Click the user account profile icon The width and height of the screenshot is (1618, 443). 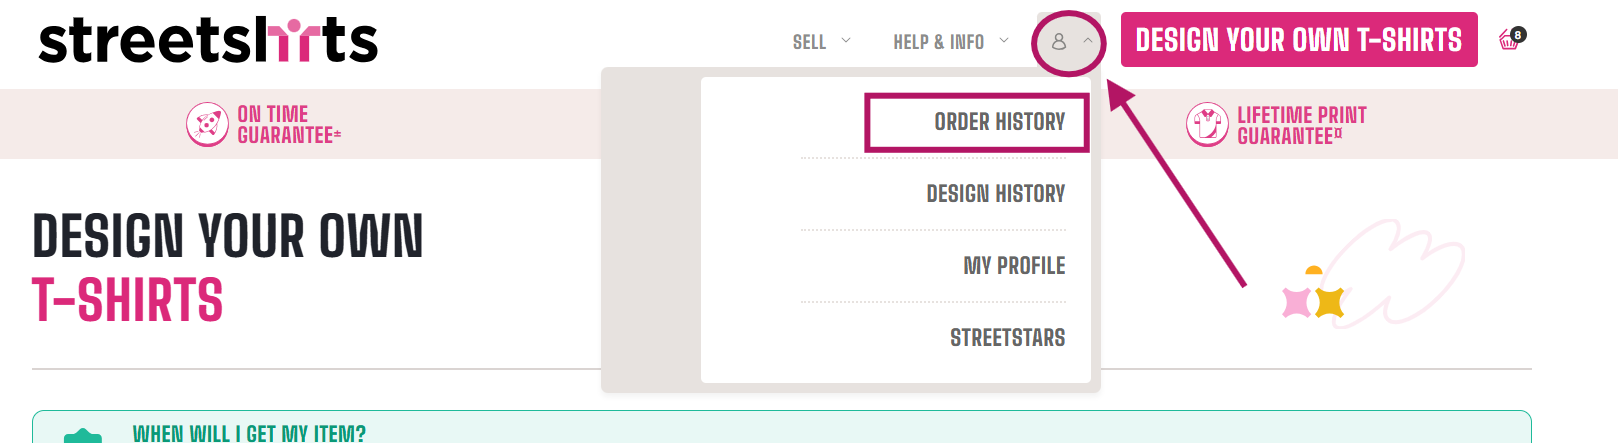click(x=1059, y=42)
